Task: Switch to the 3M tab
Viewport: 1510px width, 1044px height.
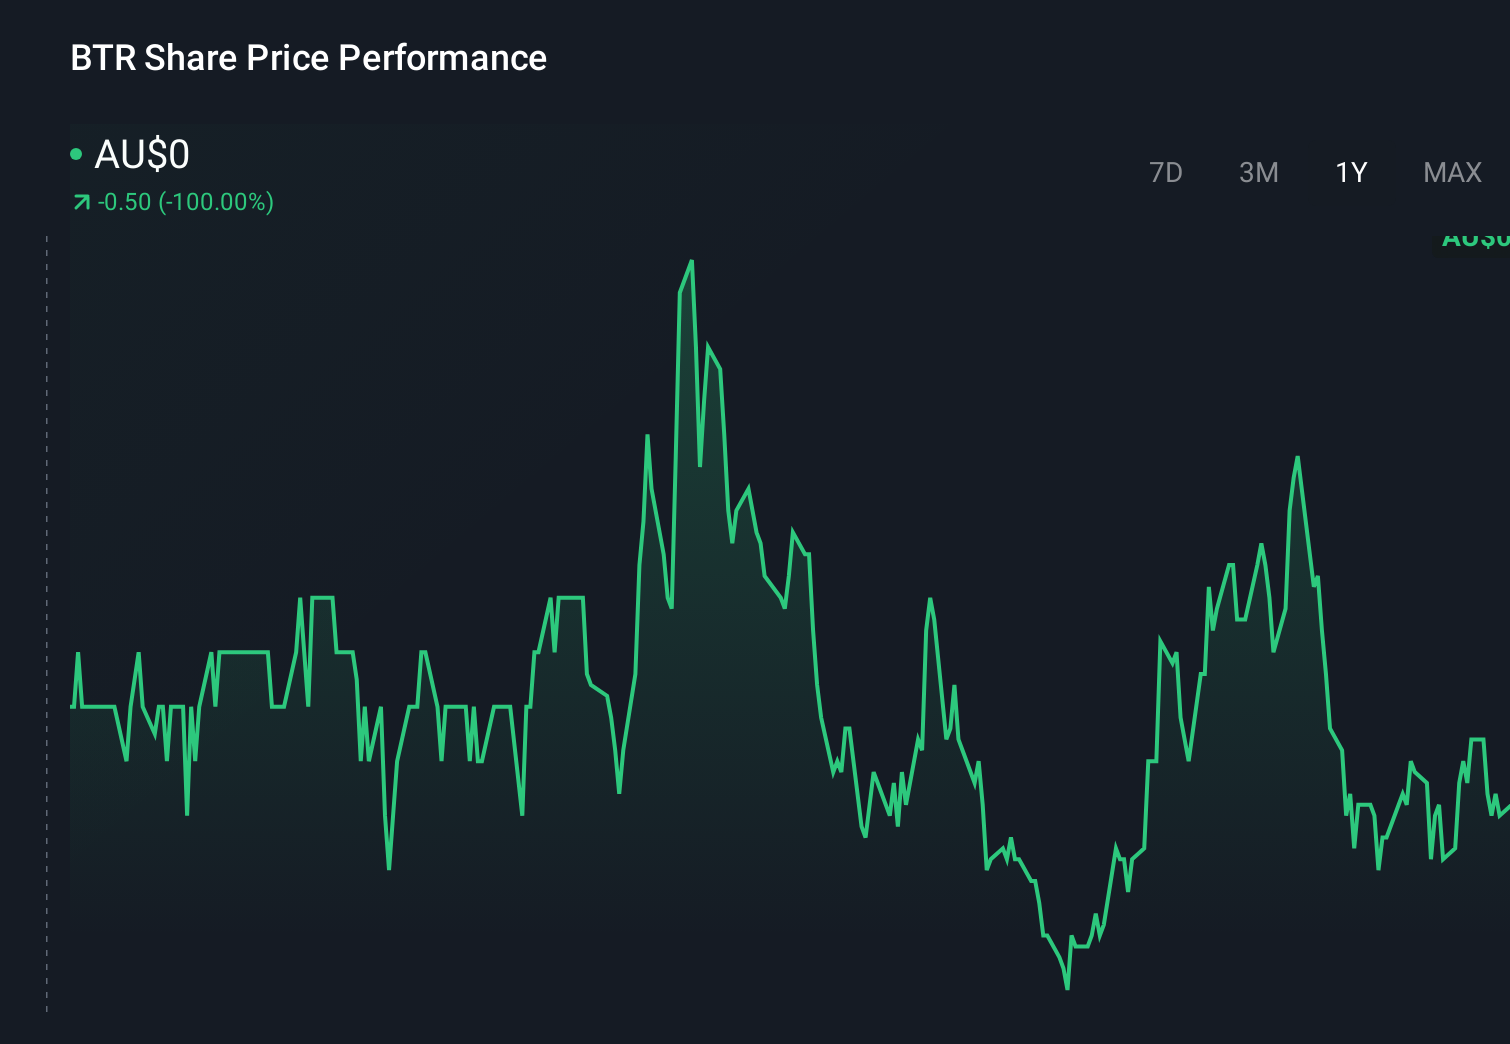Action: tap(1259, 172)
